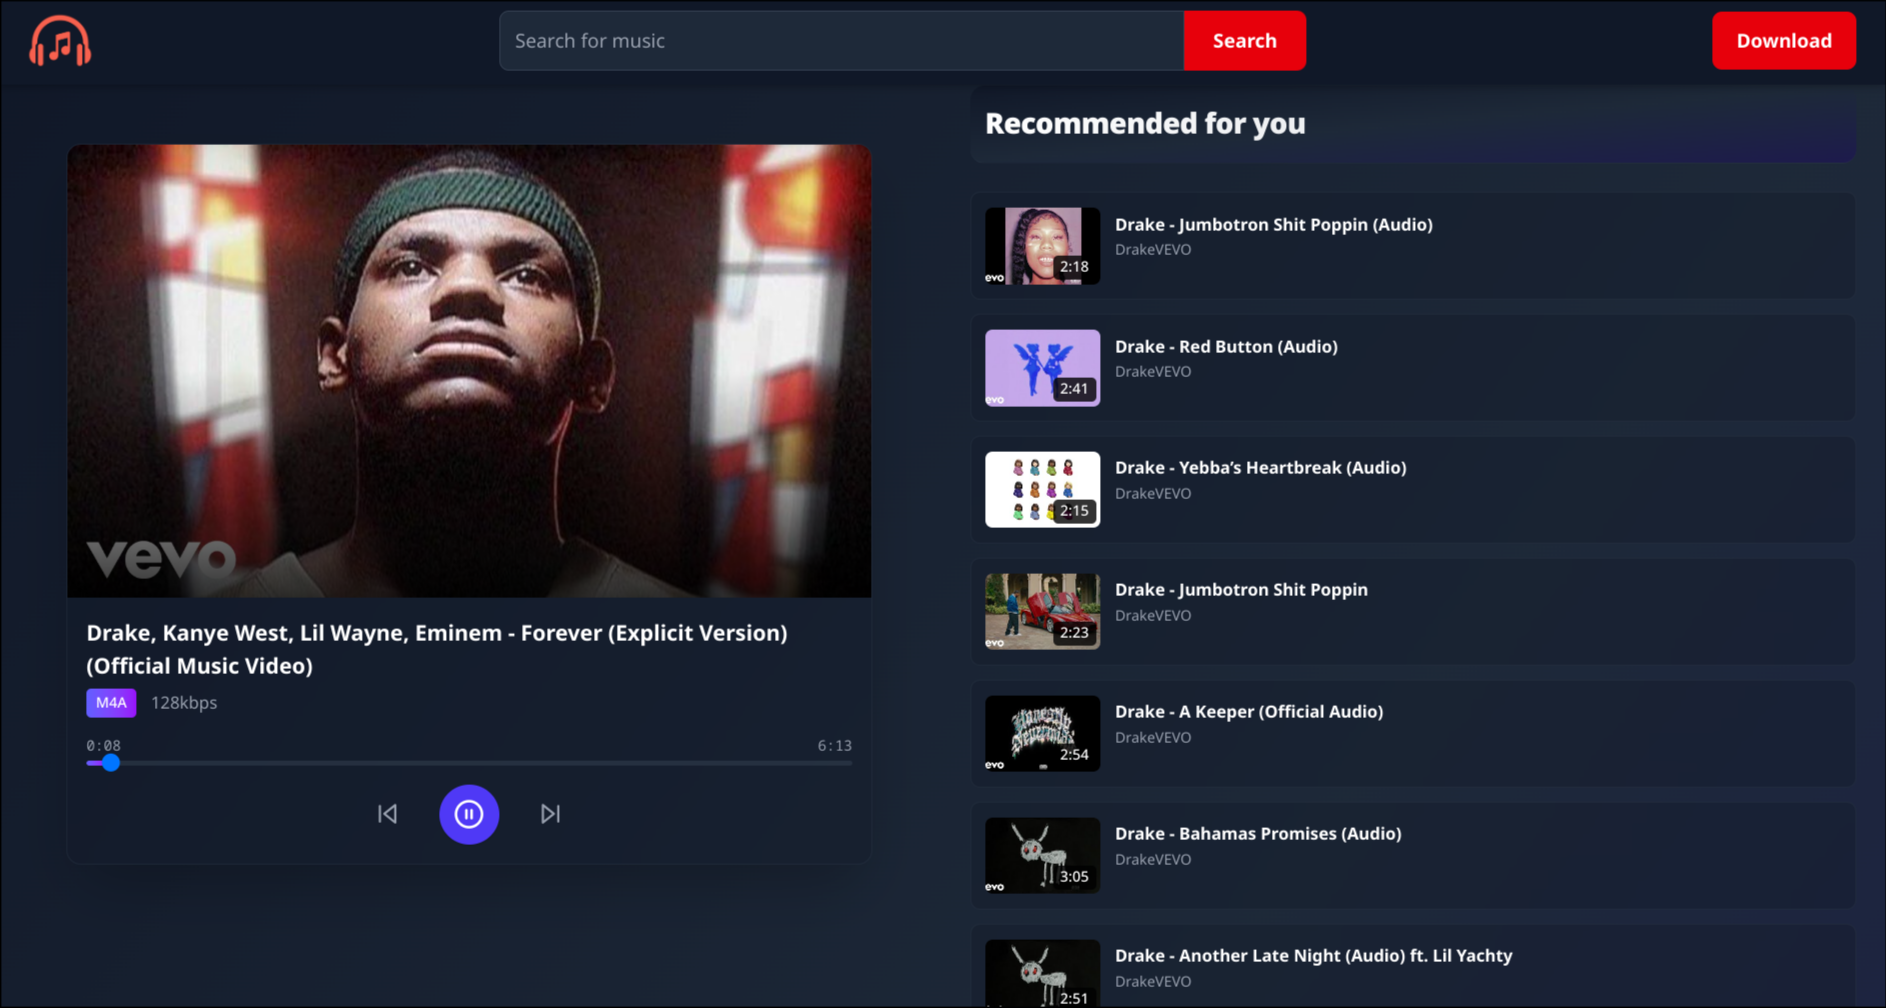Select 'Drake - A Keeper (Official Audio)'
Viewport: 1886px width, 1008px height.
pos(1249,711)
